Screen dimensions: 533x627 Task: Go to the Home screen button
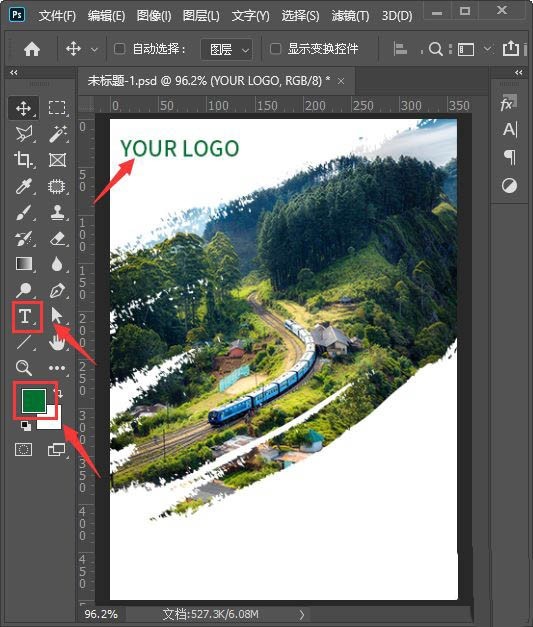point(32,49)
